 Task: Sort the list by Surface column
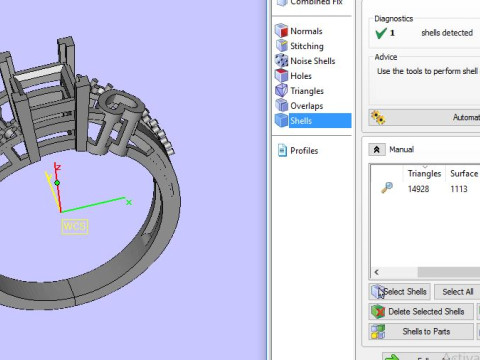tap(464, 174)
